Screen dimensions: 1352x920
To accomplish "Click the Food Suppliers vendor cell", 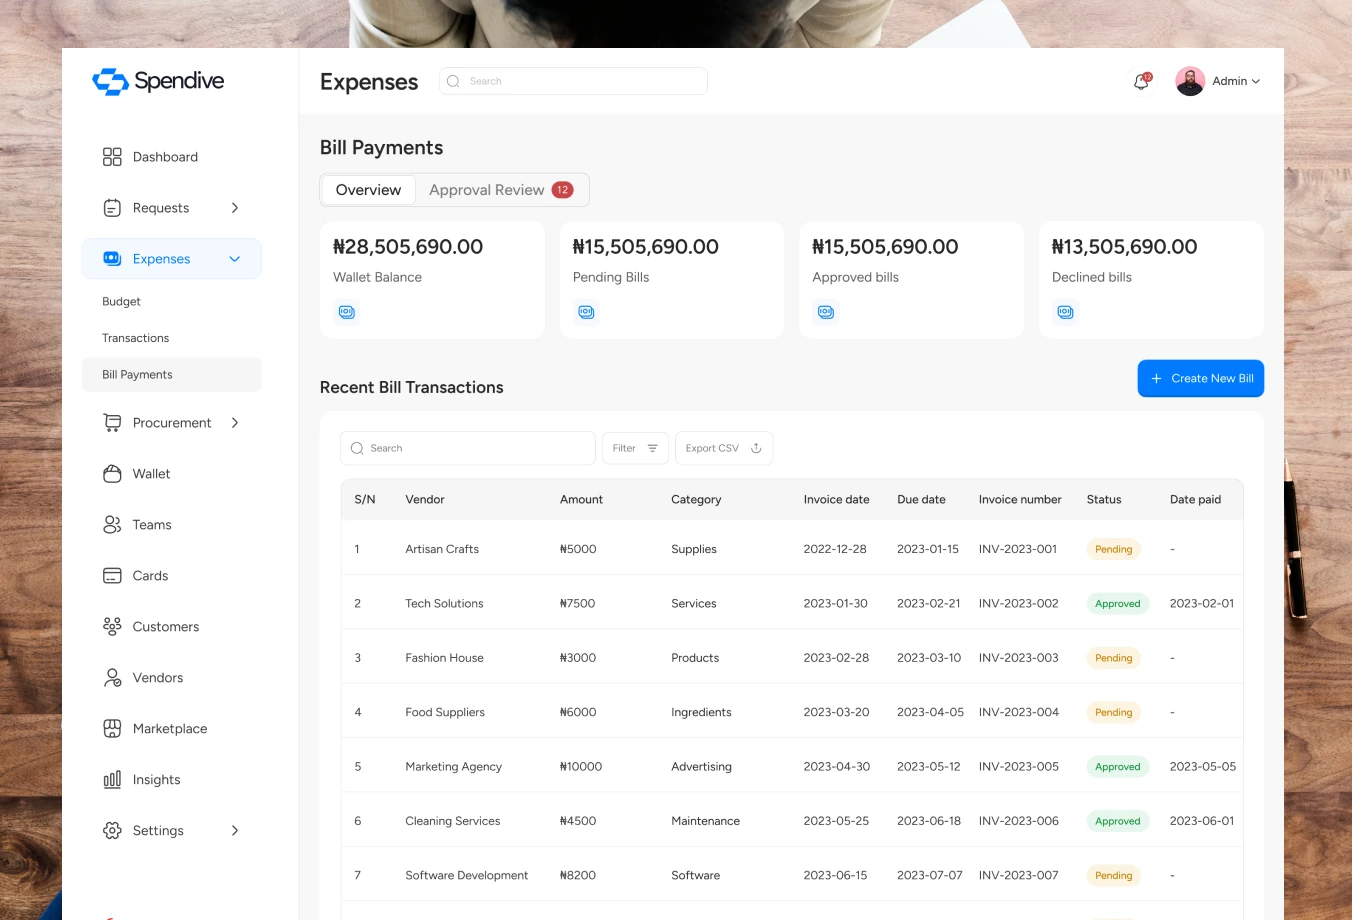I will coord(445,712).
